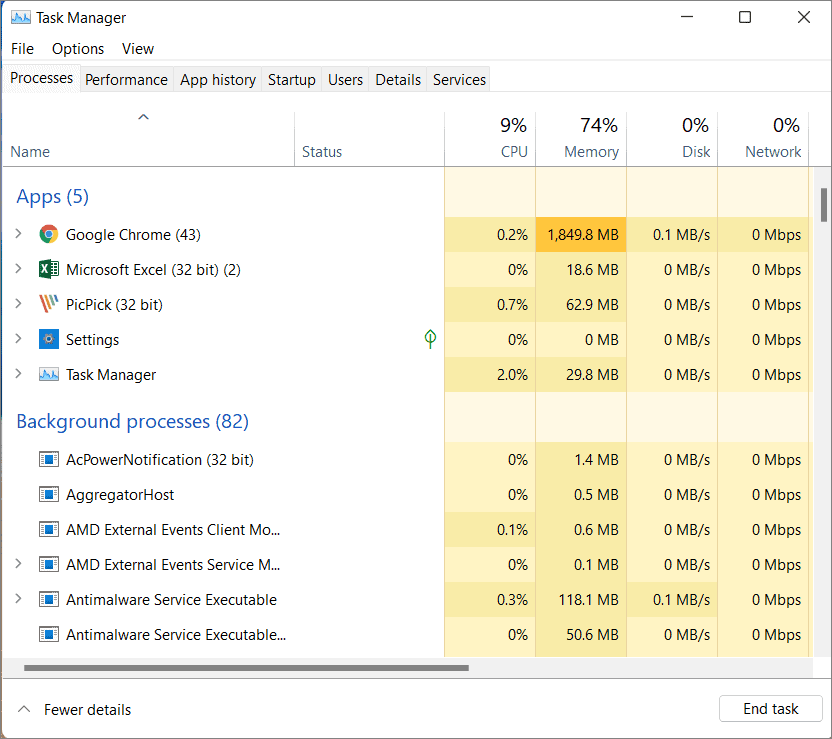Image resolution: width=832 pixels, height=739 pixels.
Task: Expand the Antimalware Service Executable entry
Action: tap(19, 598)
